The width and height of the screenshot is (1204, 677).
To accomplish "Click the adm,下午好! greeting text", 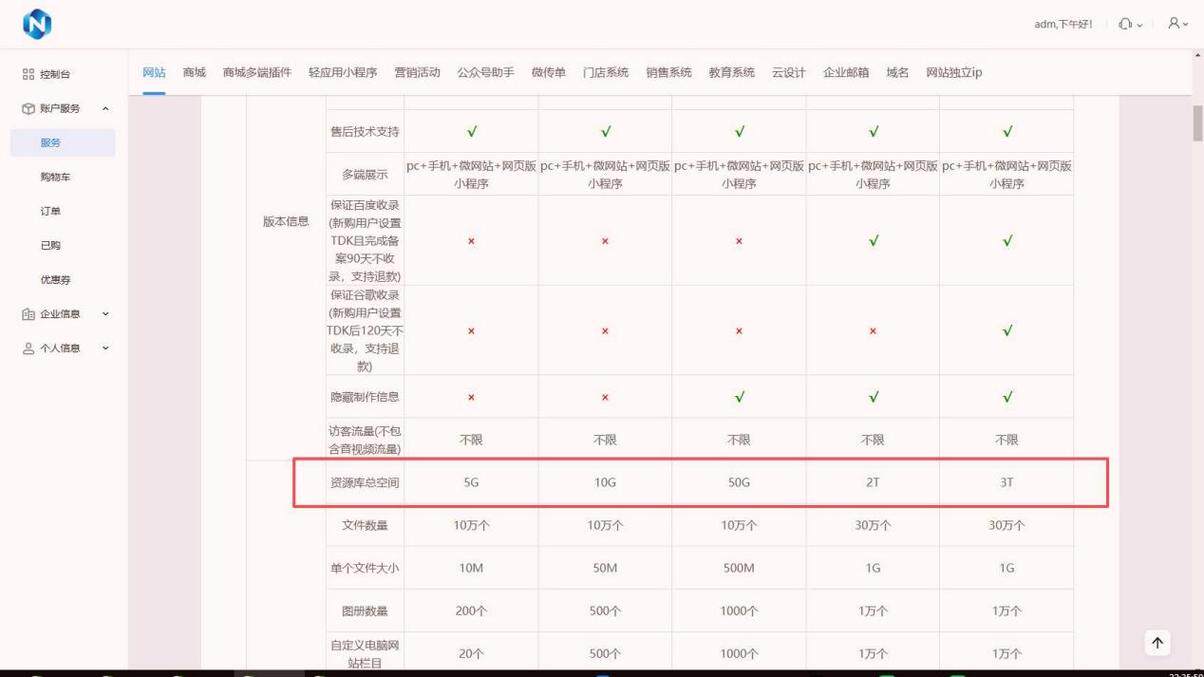I will coord(1064,24).
